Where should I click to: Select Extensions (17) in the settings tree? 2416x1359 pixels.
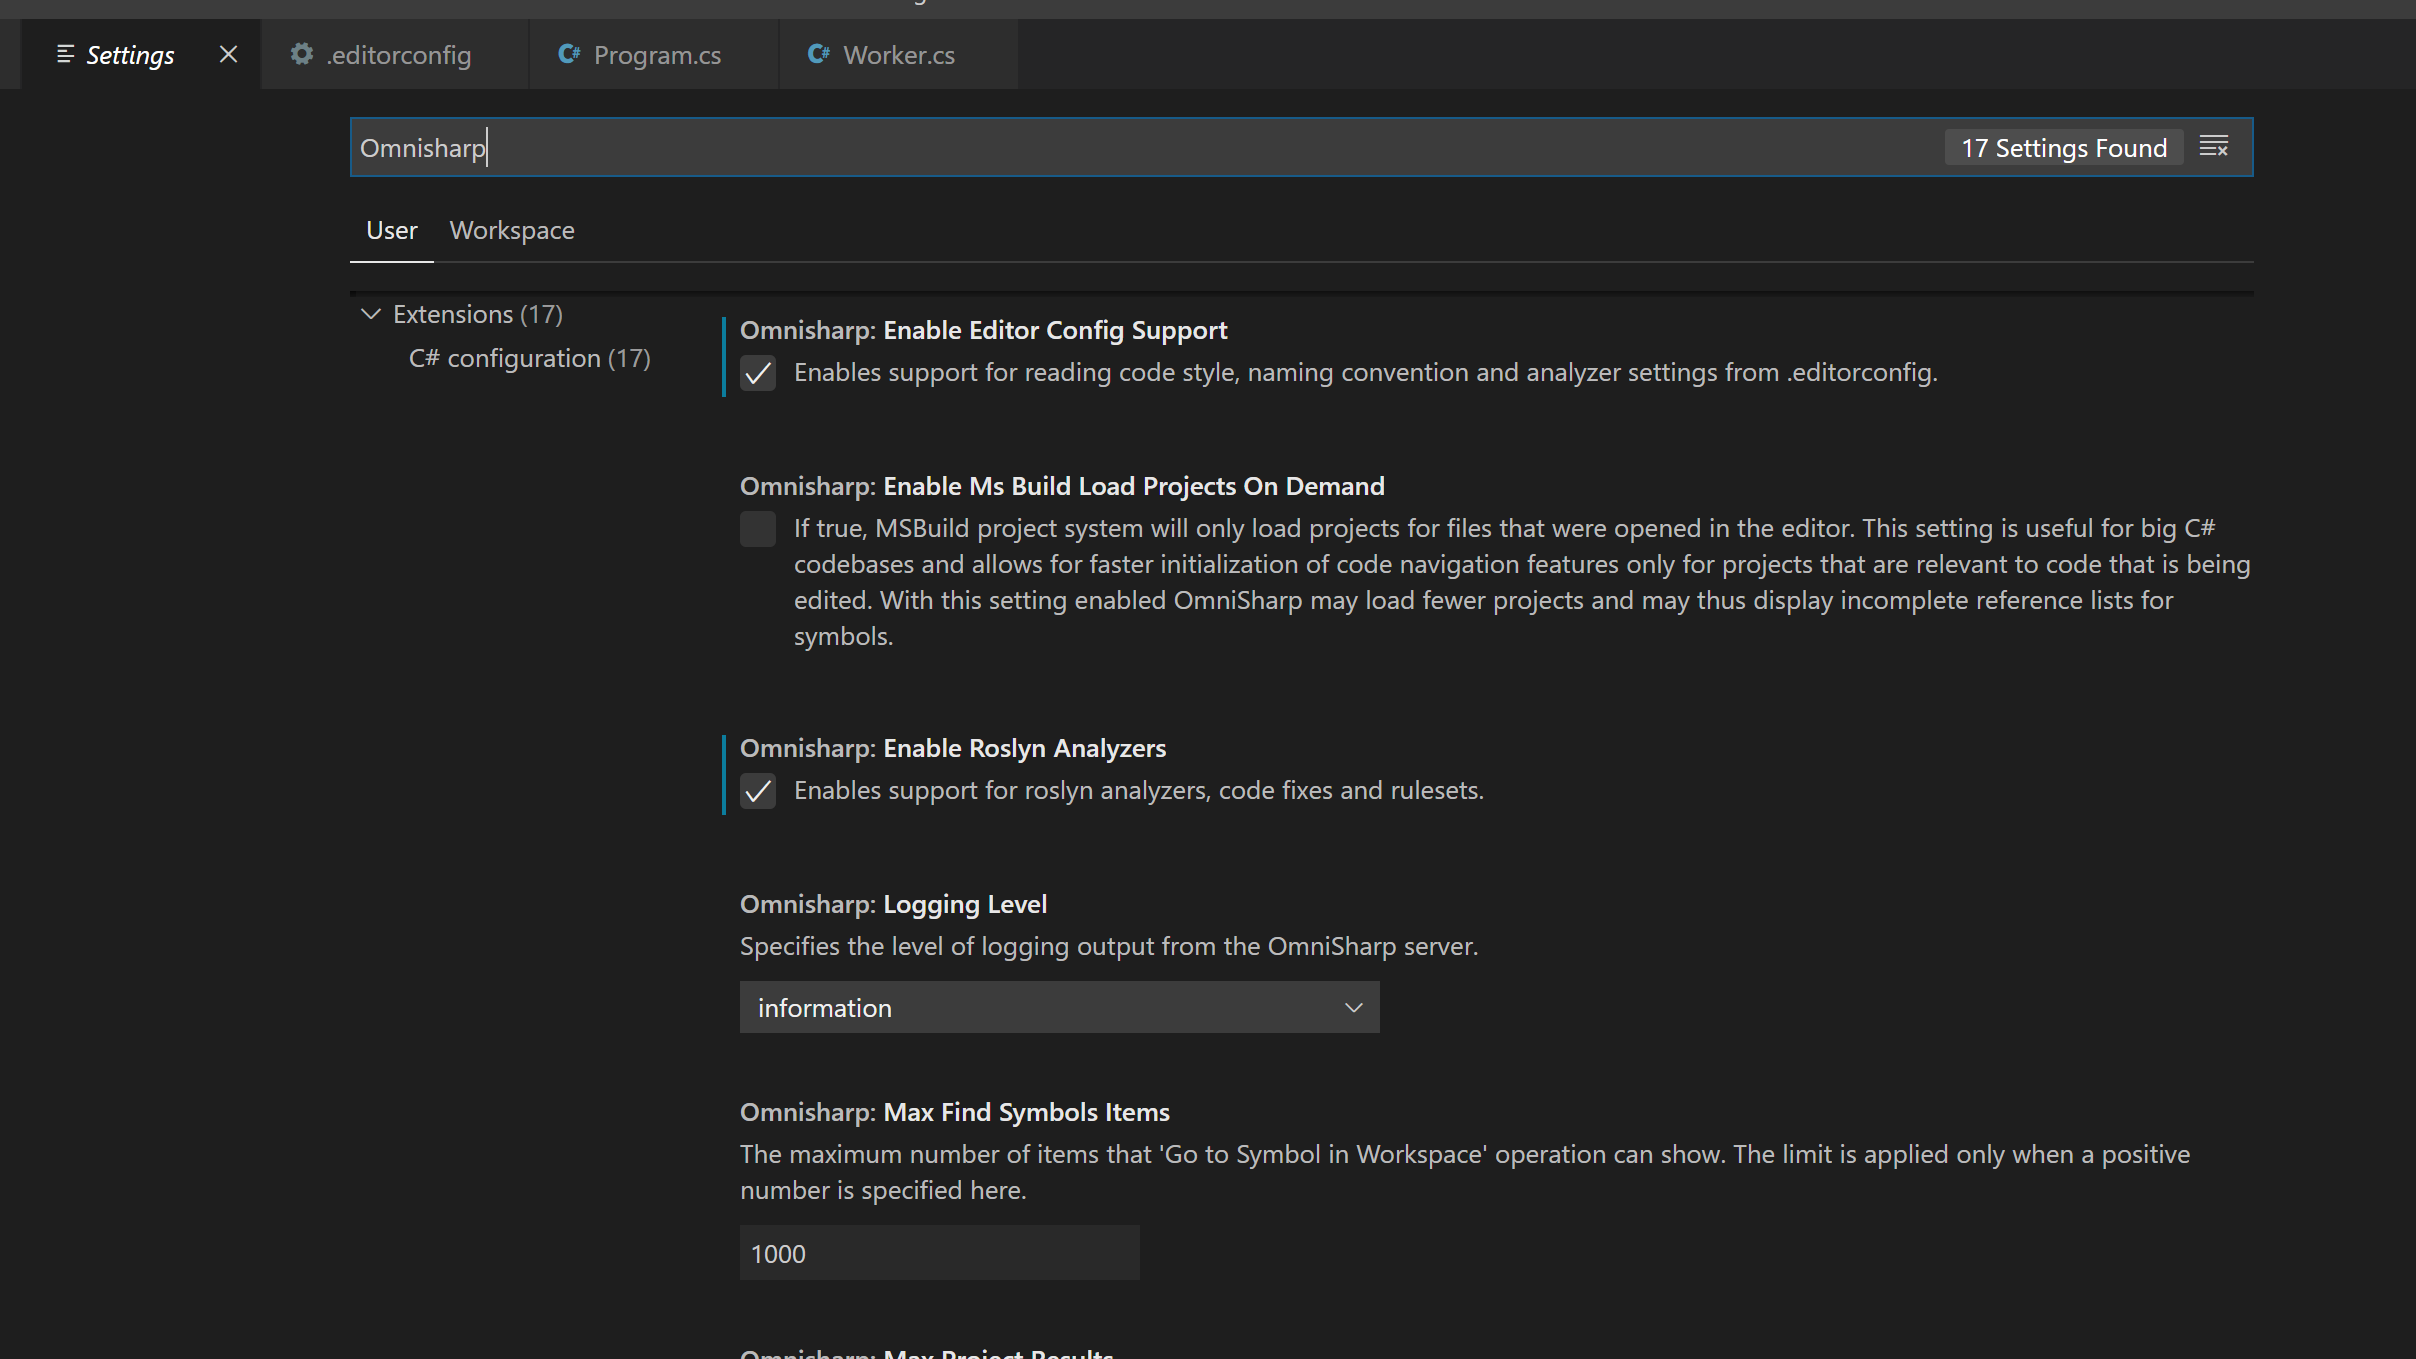pos(478,314)
